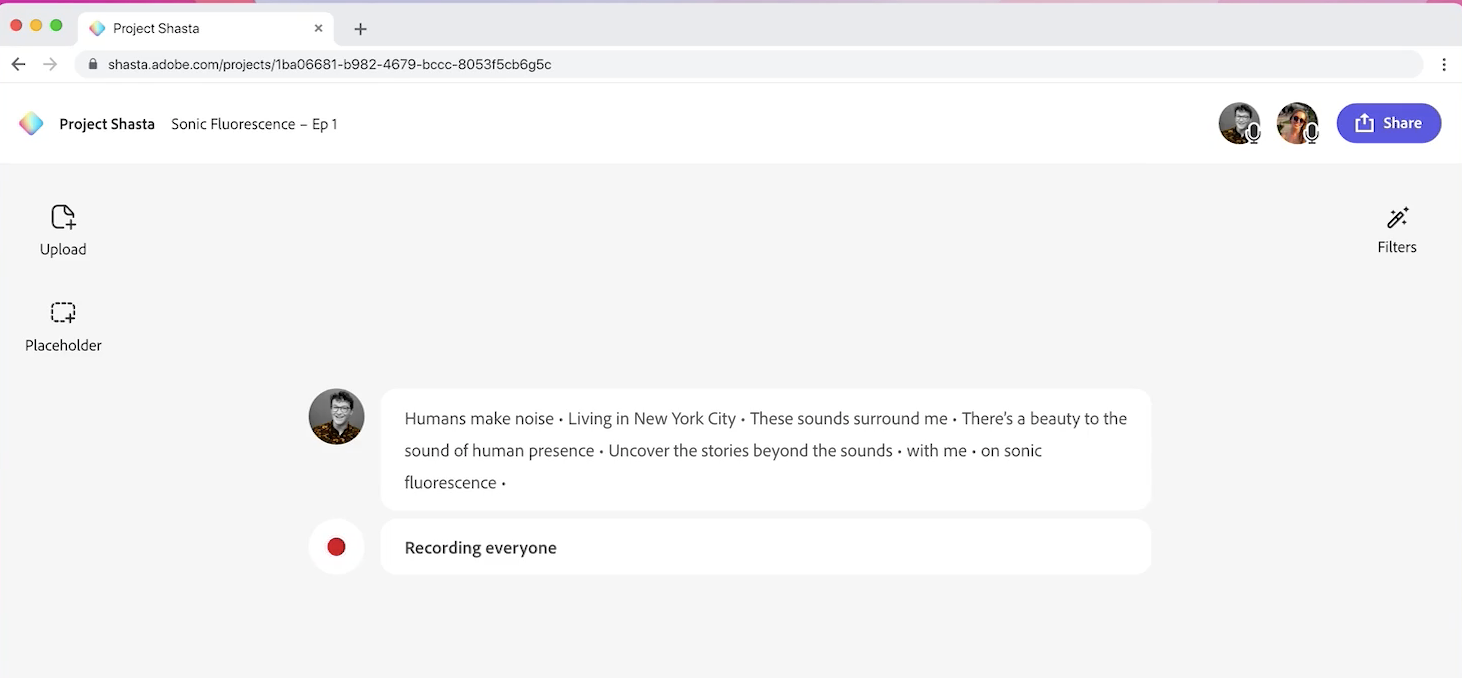Go back using the browser back arrow
The width and height of the screenshot is (1462, 678).
[18, 64]
